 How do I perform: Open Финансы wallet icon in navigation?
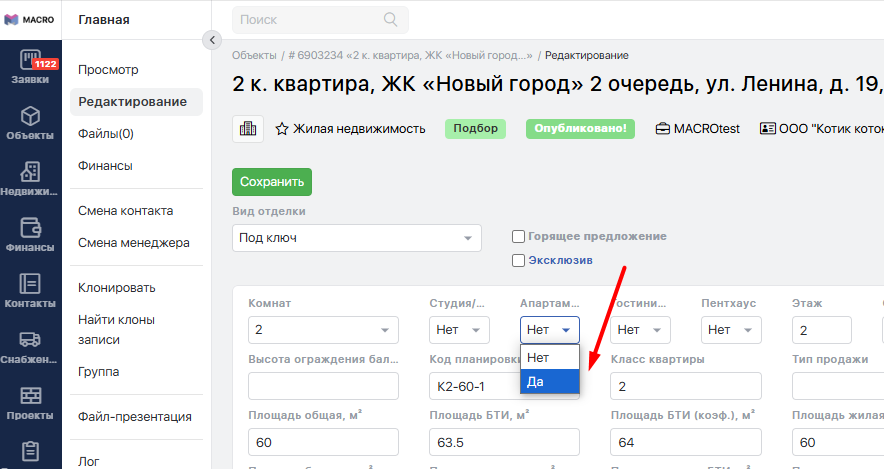[30, 234]
